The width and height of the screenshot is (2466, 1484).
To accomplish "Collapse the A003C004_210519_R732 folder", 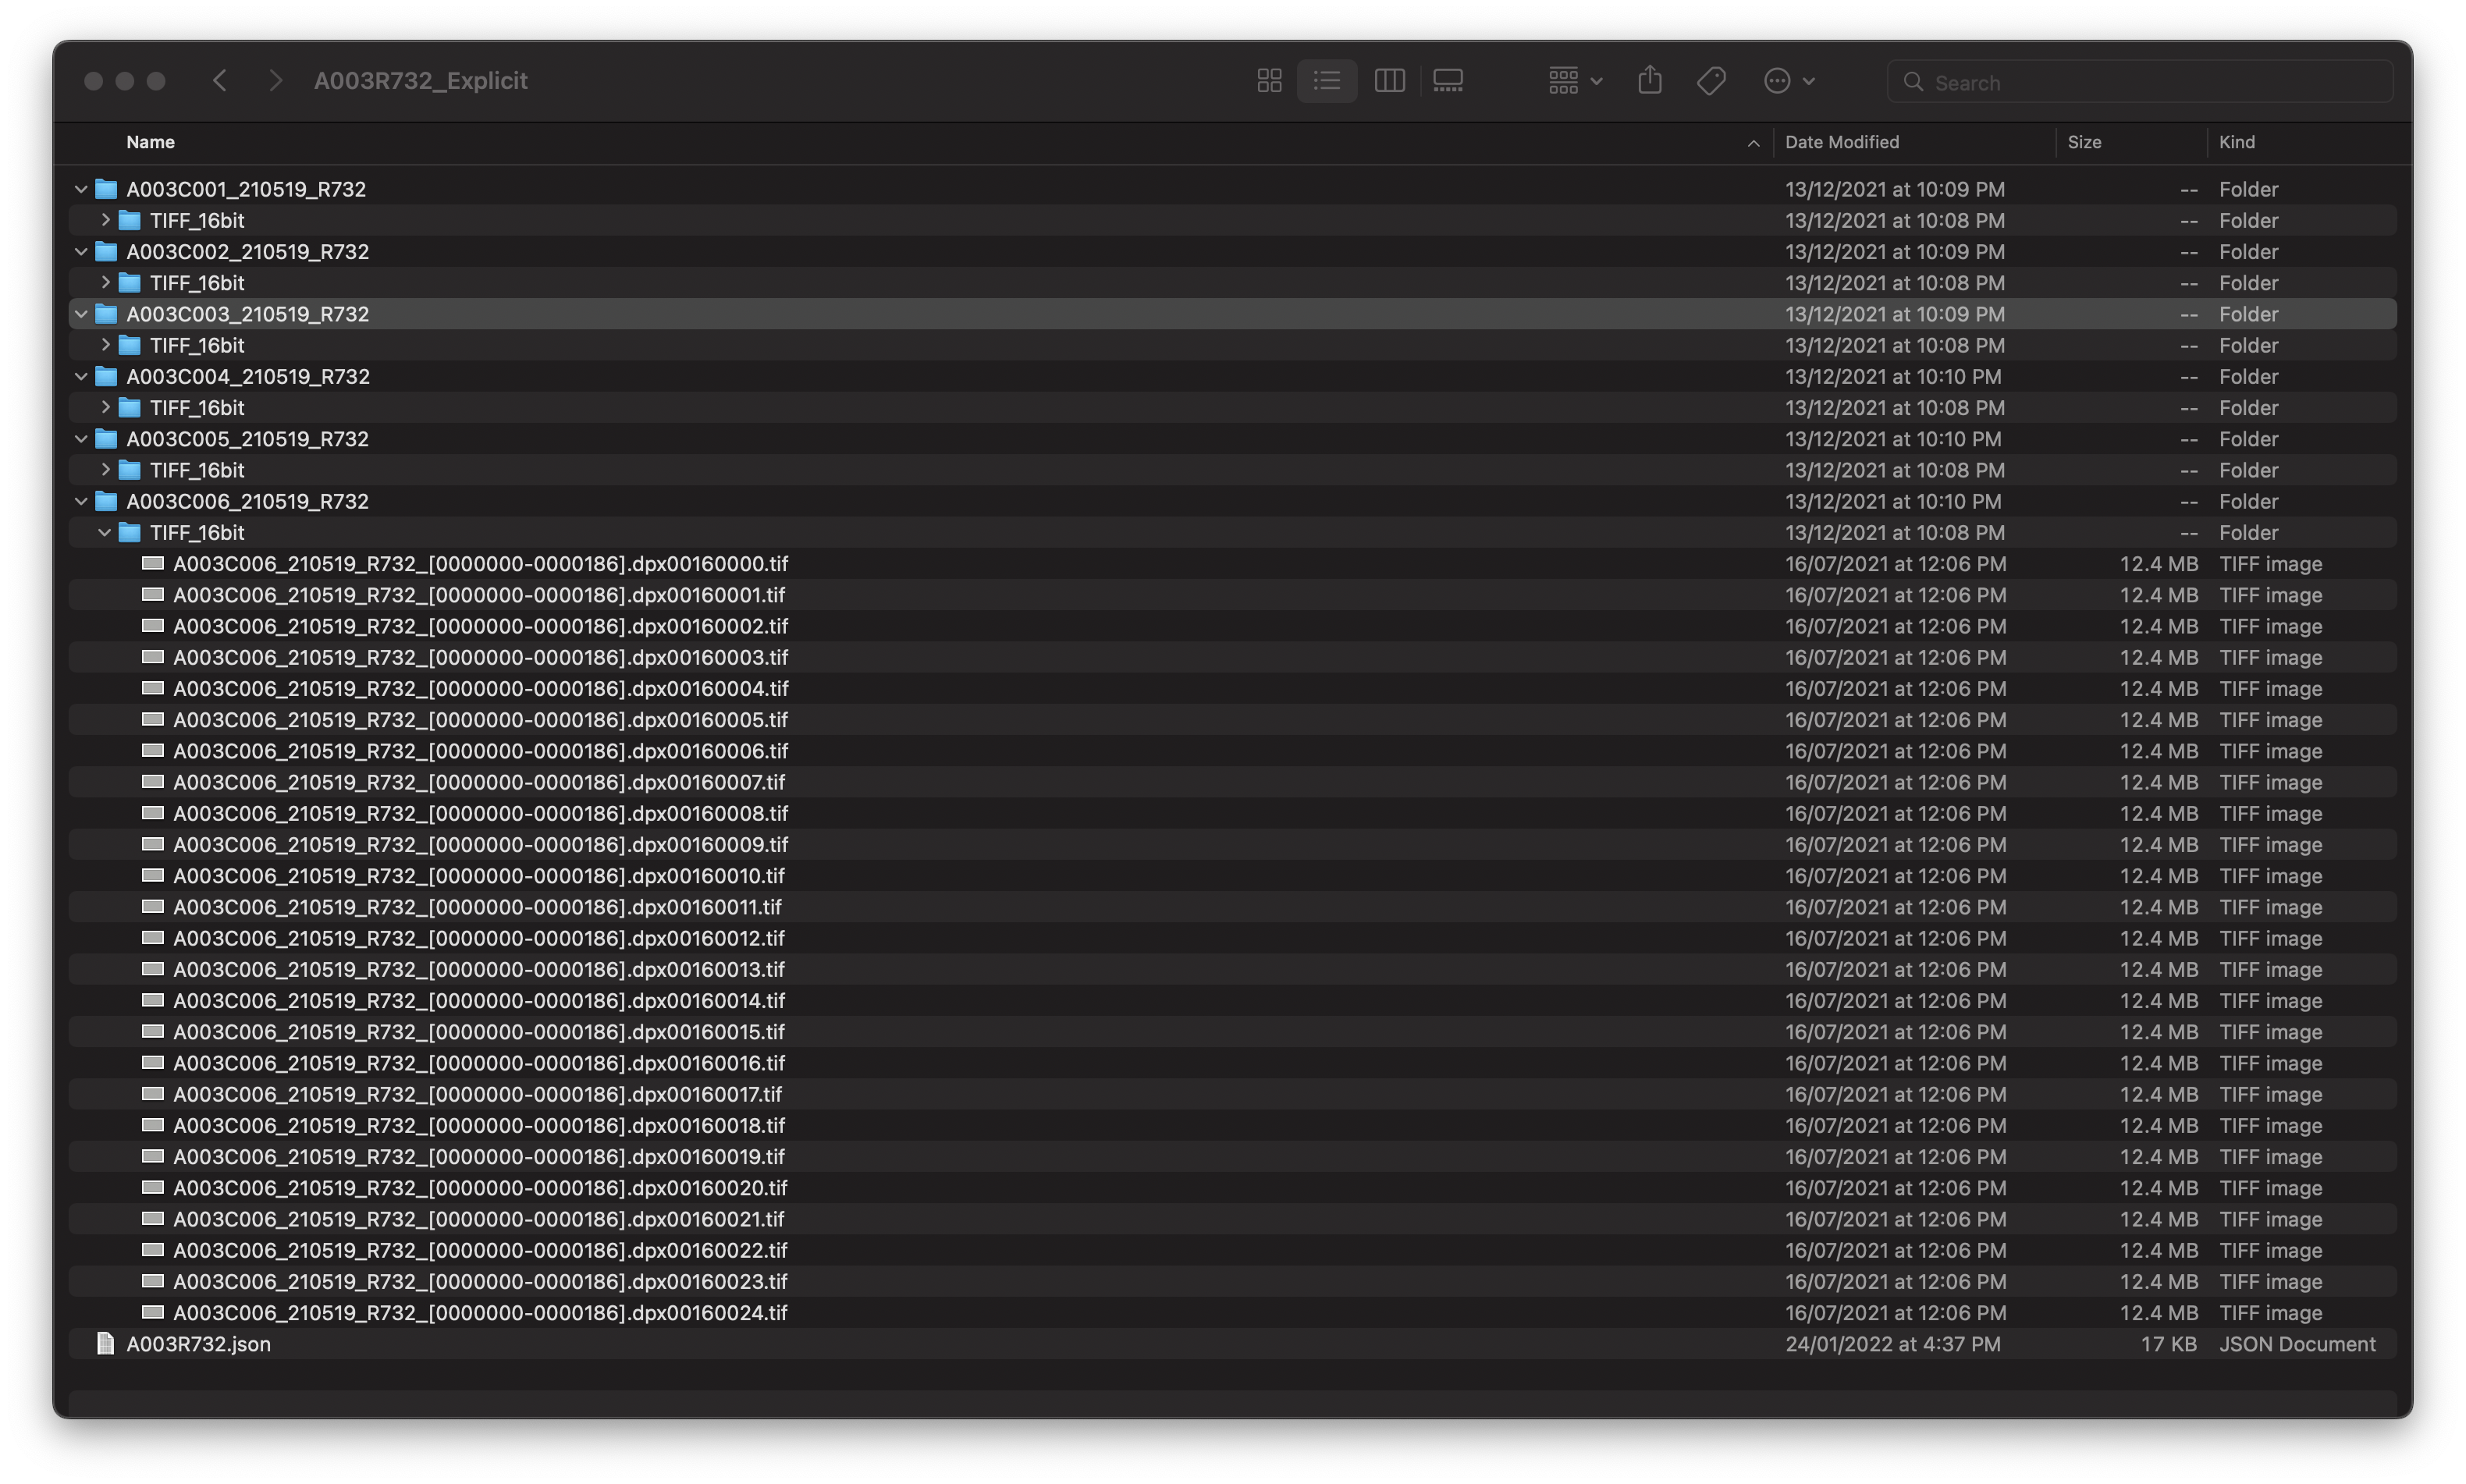I will pyautogui.click(x=81, y=377).
